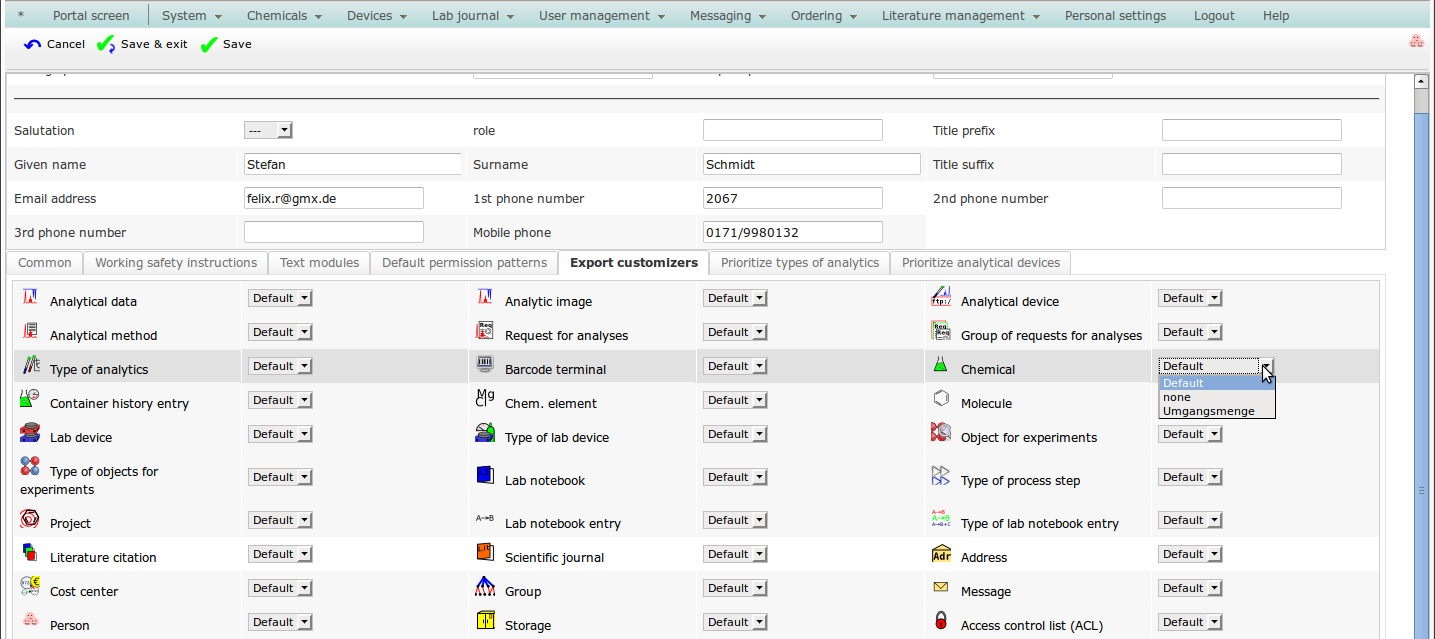Click the Save & exit button

(x=143, y=44)
